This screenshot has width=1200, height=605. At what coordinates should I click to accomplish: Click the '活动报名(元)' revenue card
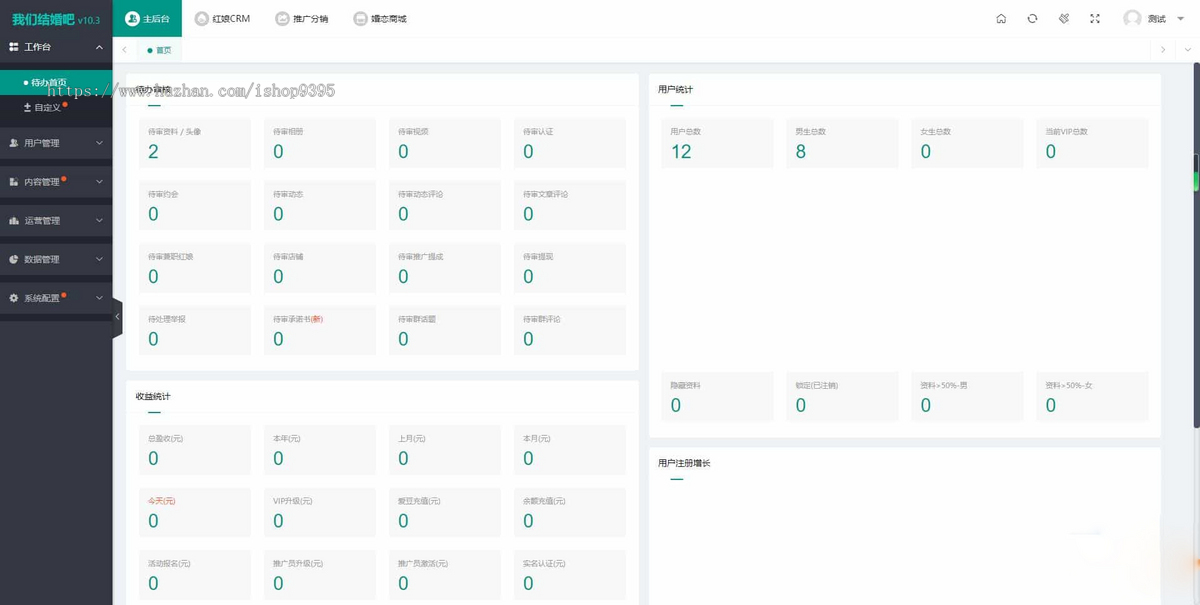195,575
